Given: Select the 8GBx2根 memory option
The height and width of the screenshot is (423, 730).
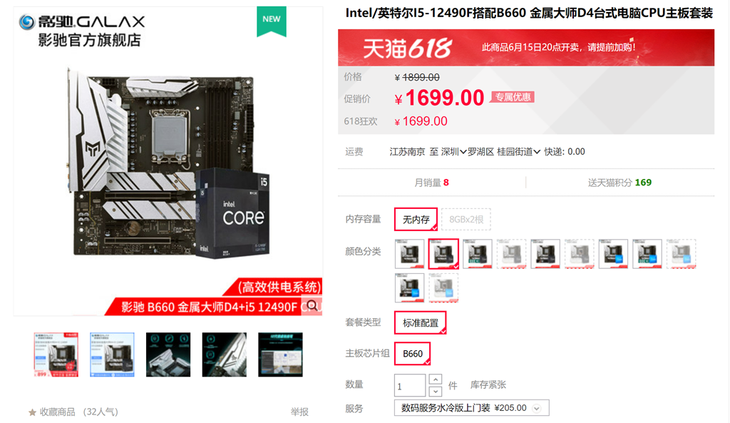Looking at the screenshot, I should coord(466,219).
